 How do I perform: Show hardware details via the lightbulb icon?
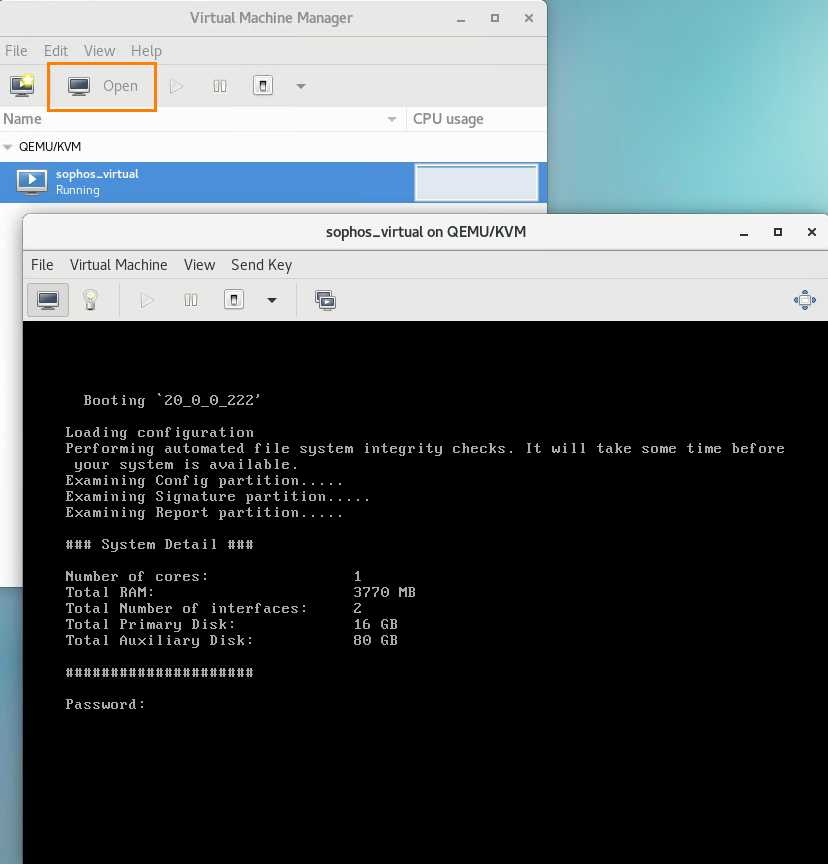pyautogui.click(x=91, y=300)
